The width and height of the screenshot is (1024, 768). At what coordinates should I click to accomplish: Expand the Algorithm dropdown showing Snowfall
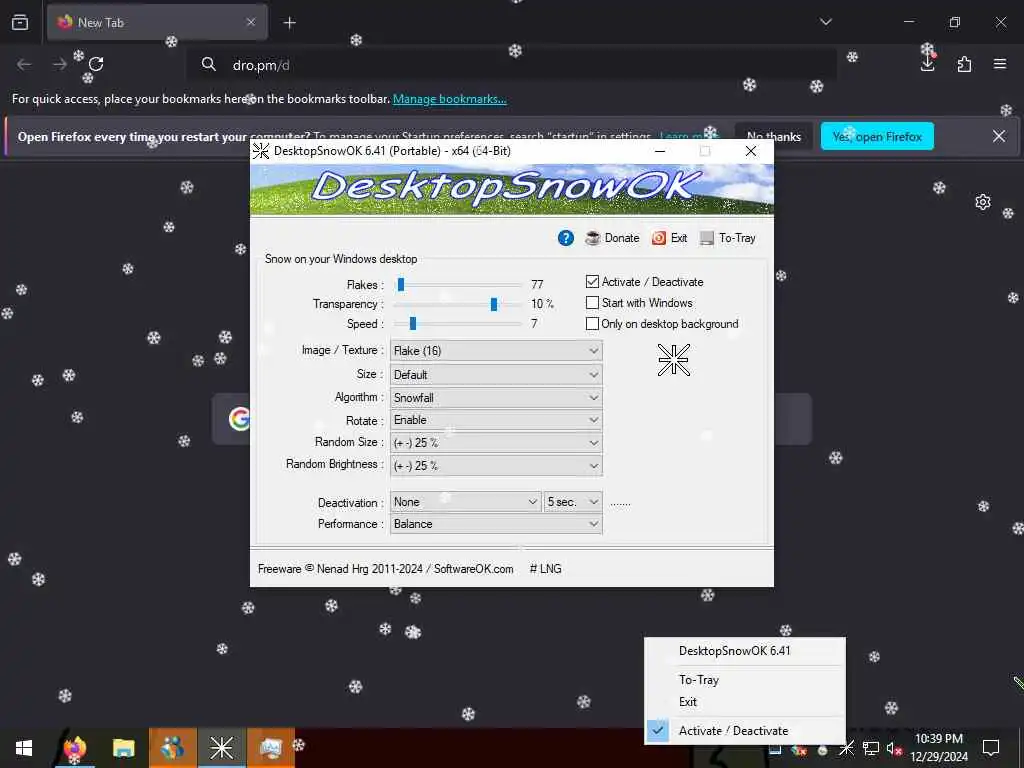pyautogui.click(x=496, y=398)
